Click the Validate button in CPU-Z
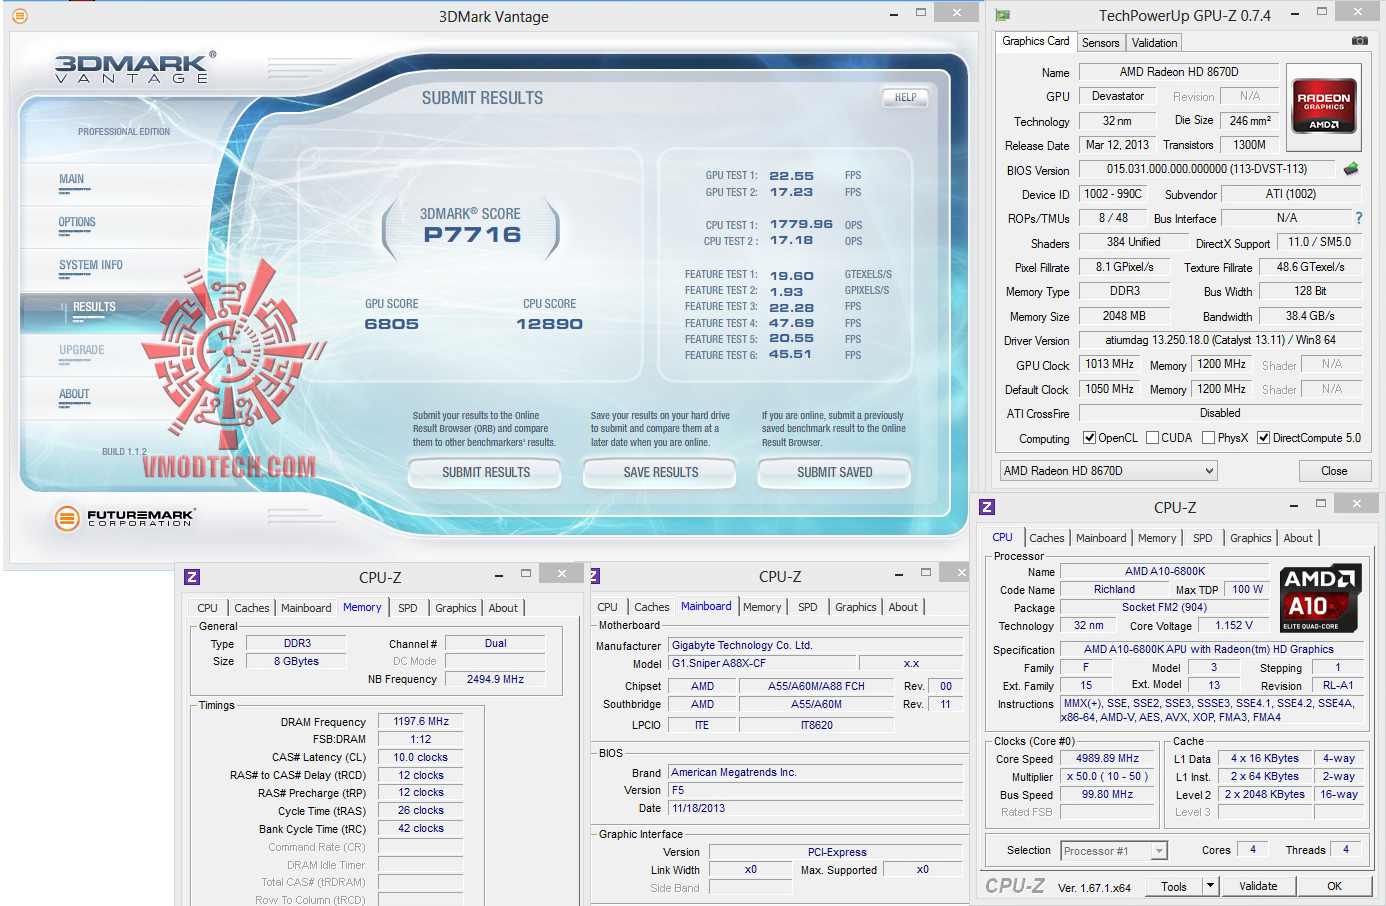1386x906 pixels. tap(1258, 886)
